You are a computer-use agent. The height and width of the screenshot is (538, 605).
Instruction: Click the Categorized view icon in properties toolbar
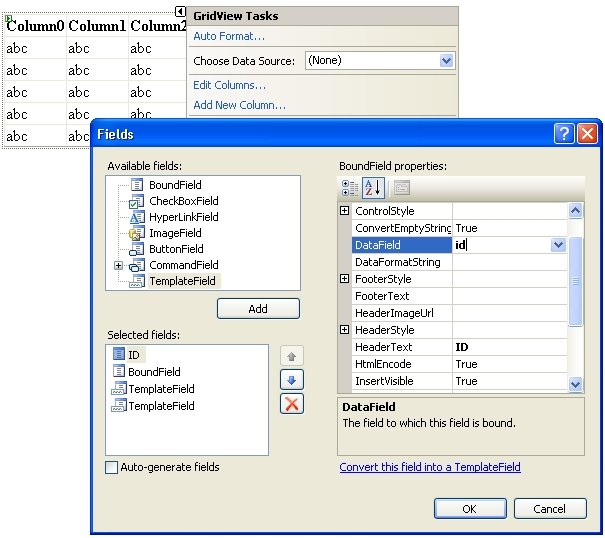(x=350, y=188)
